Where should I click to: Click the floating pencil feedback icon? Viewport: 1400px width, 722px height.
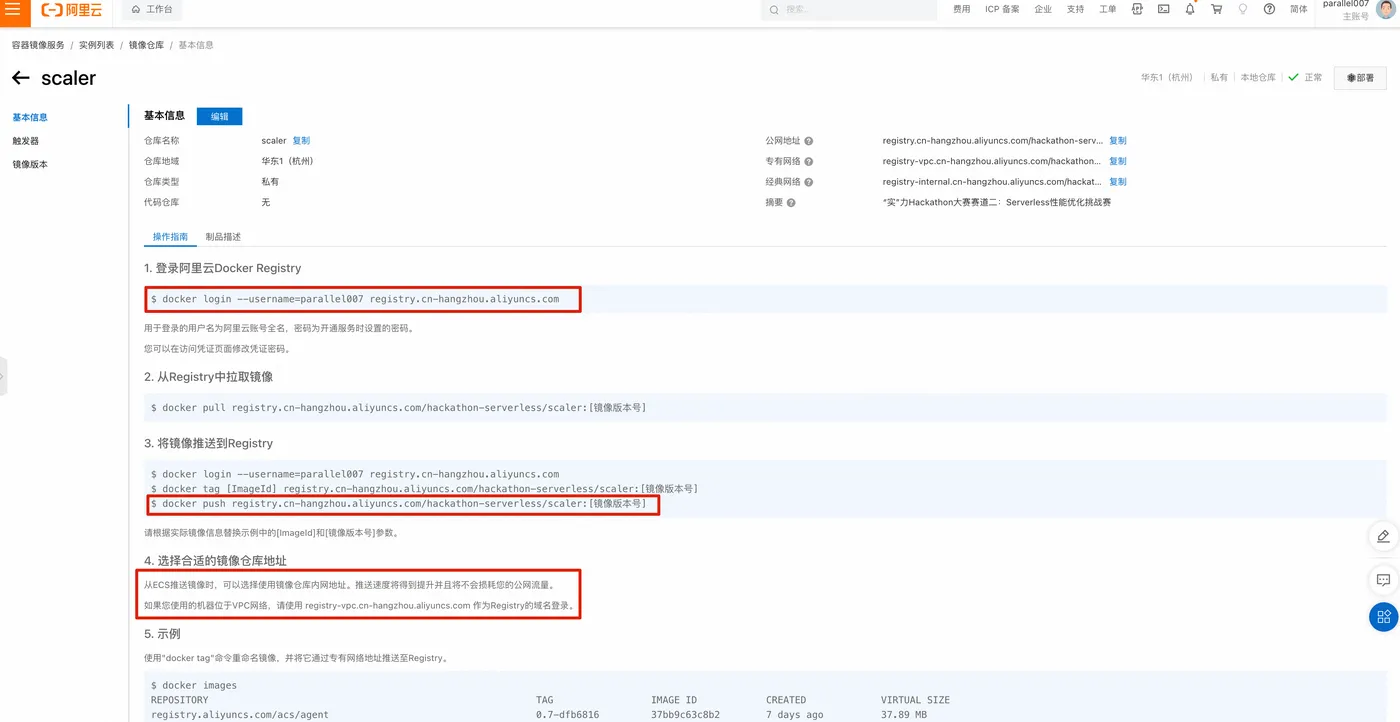tap(1383, 536)
